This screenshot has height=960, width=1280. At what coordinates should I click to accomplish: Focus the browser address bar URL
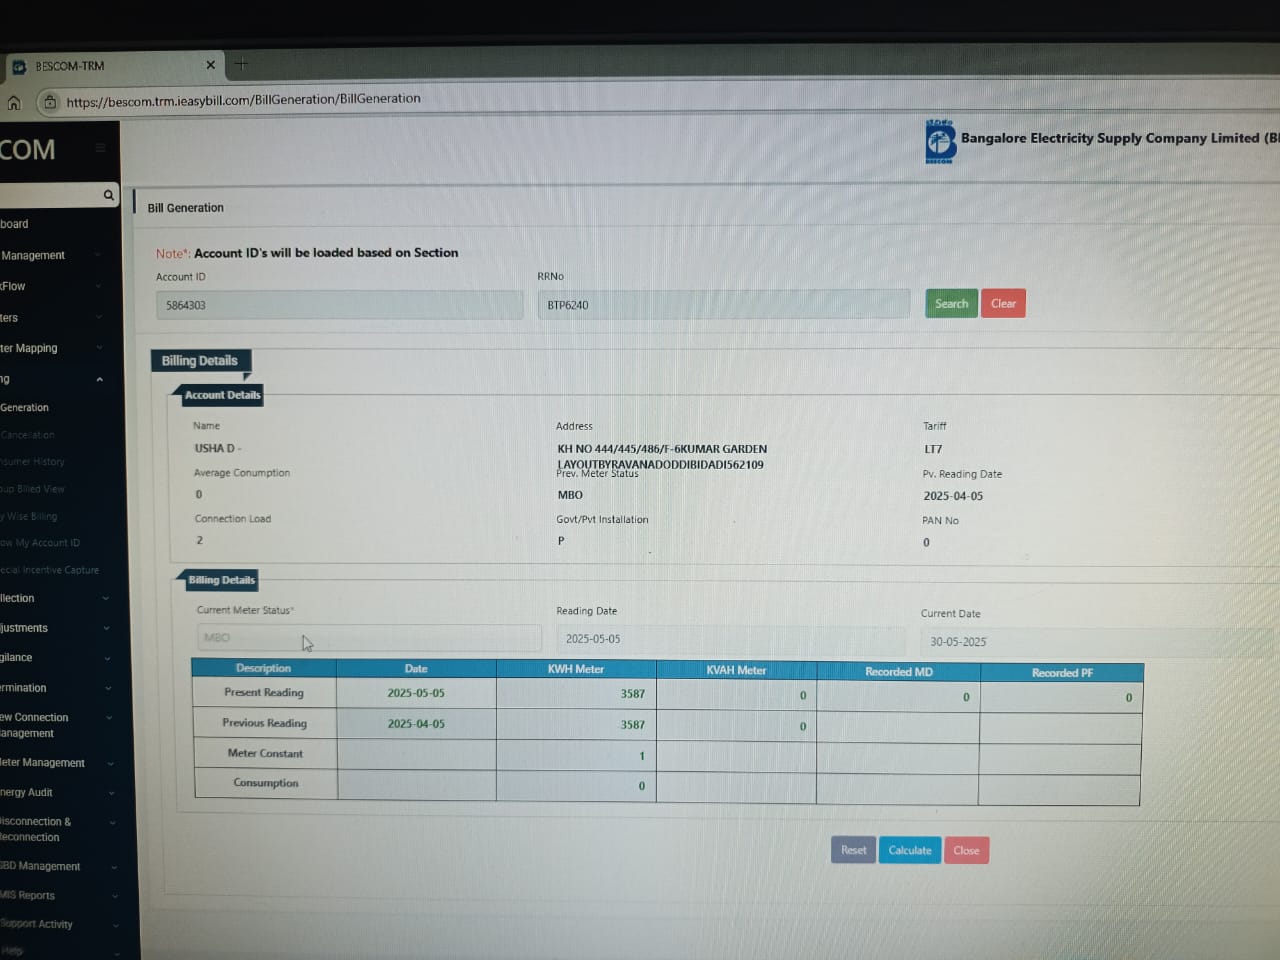pos(243,100)
